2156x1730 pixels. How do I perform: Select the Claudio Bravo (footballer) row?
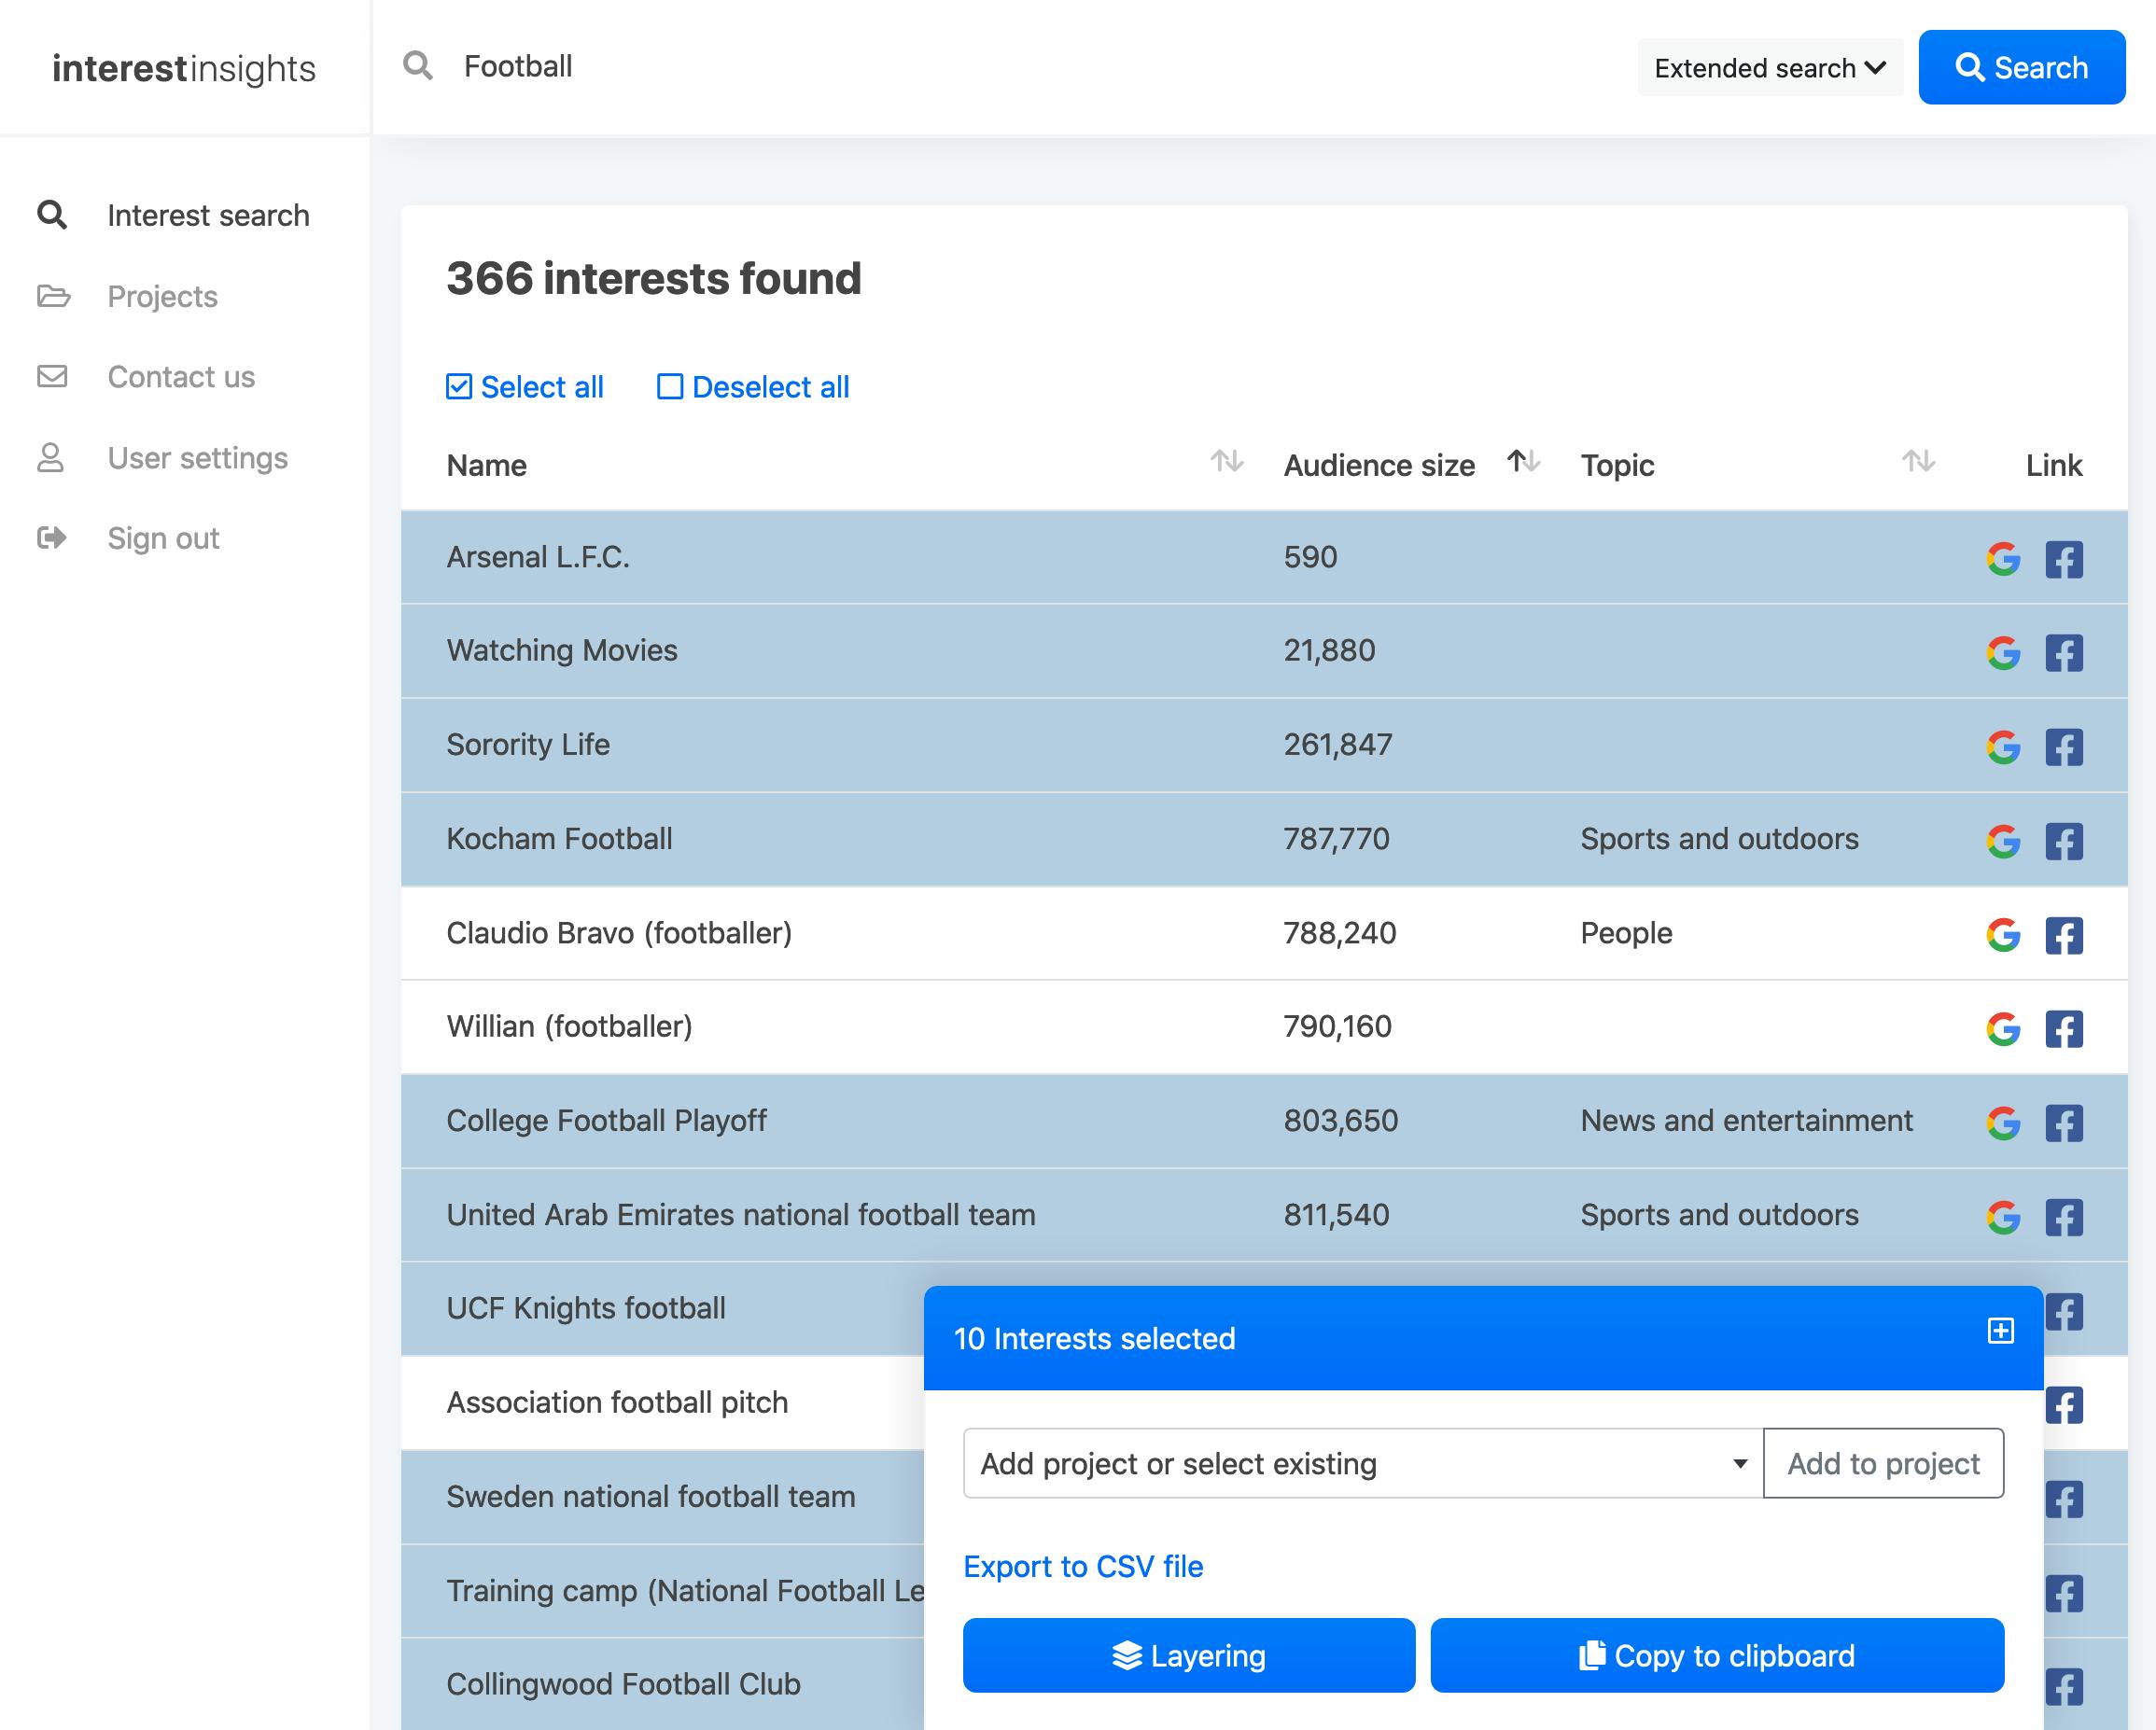click(x=1264, y=933)
